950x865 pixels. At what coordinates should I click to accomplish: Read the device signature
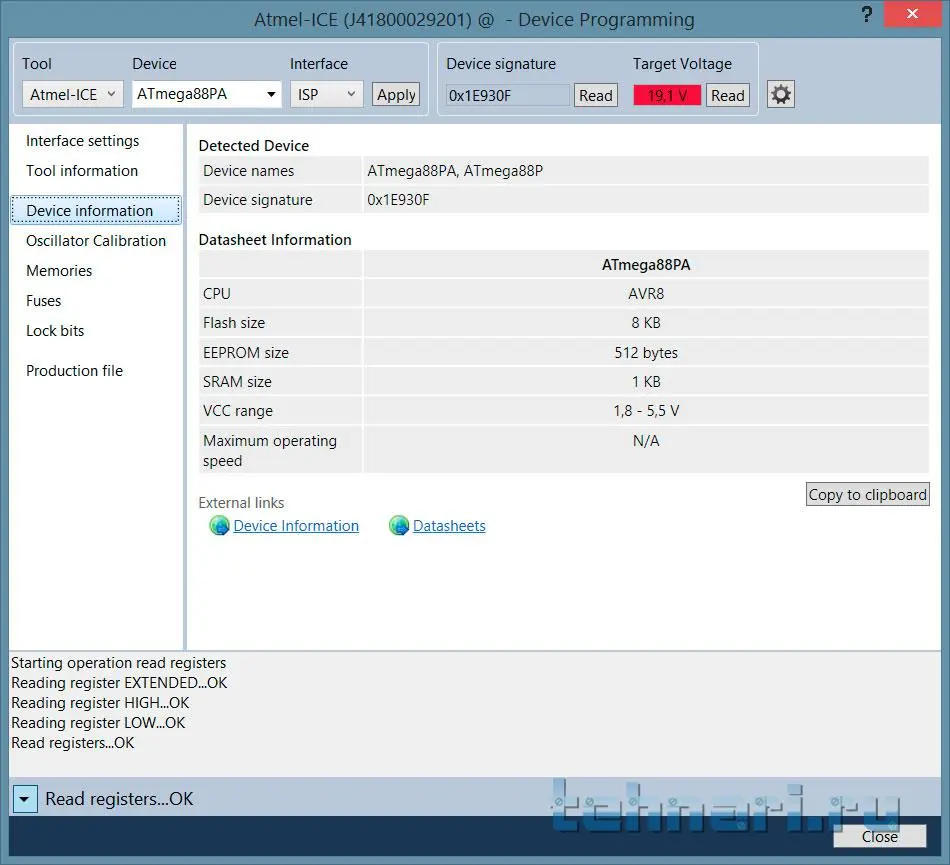596,95
